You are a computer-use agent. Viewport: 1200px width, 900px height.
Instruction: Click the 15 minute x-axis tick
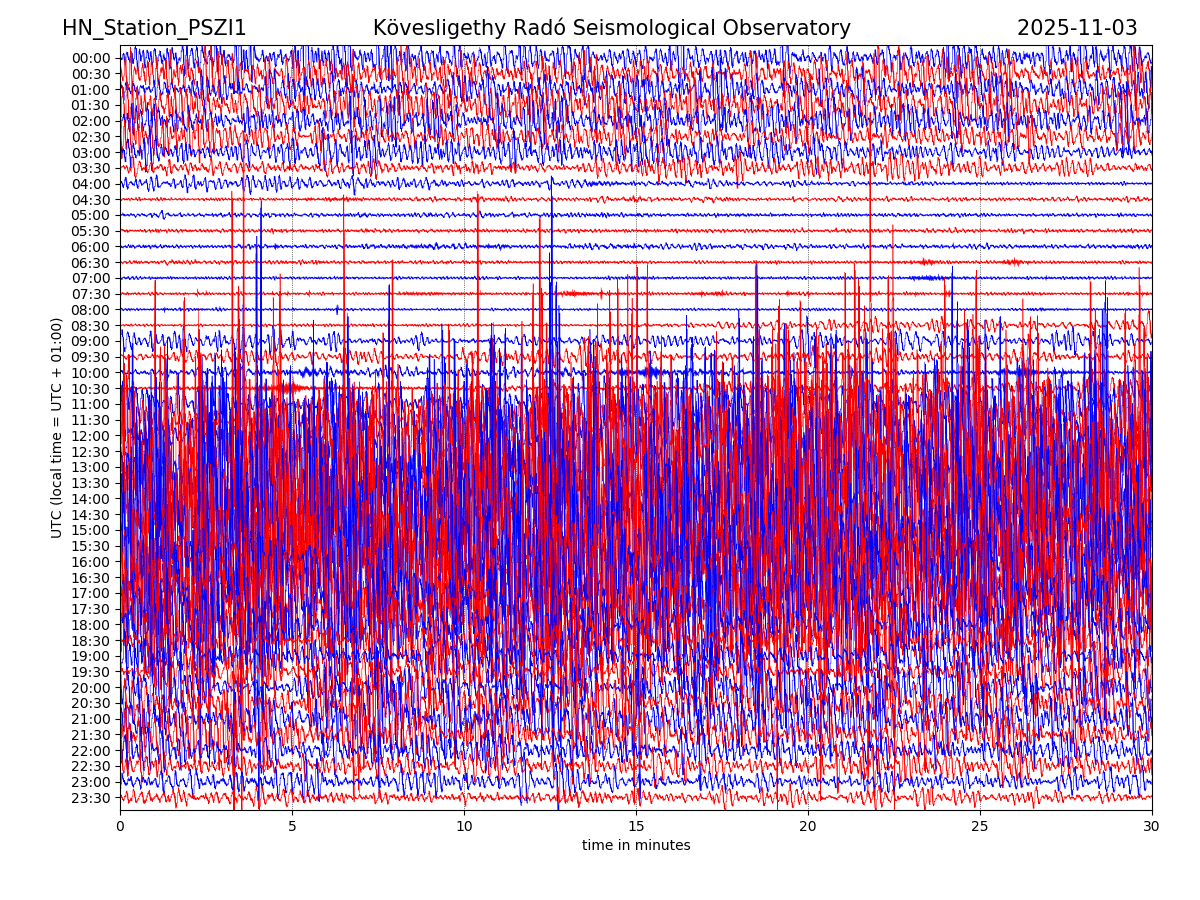click(x=636, y=826)
